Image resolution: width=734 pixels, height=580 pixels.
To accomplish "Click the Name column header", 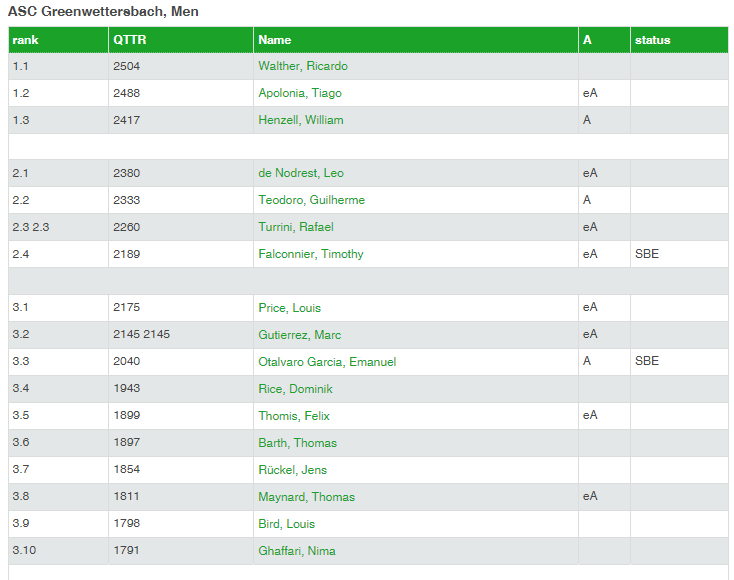I will 416,40.
